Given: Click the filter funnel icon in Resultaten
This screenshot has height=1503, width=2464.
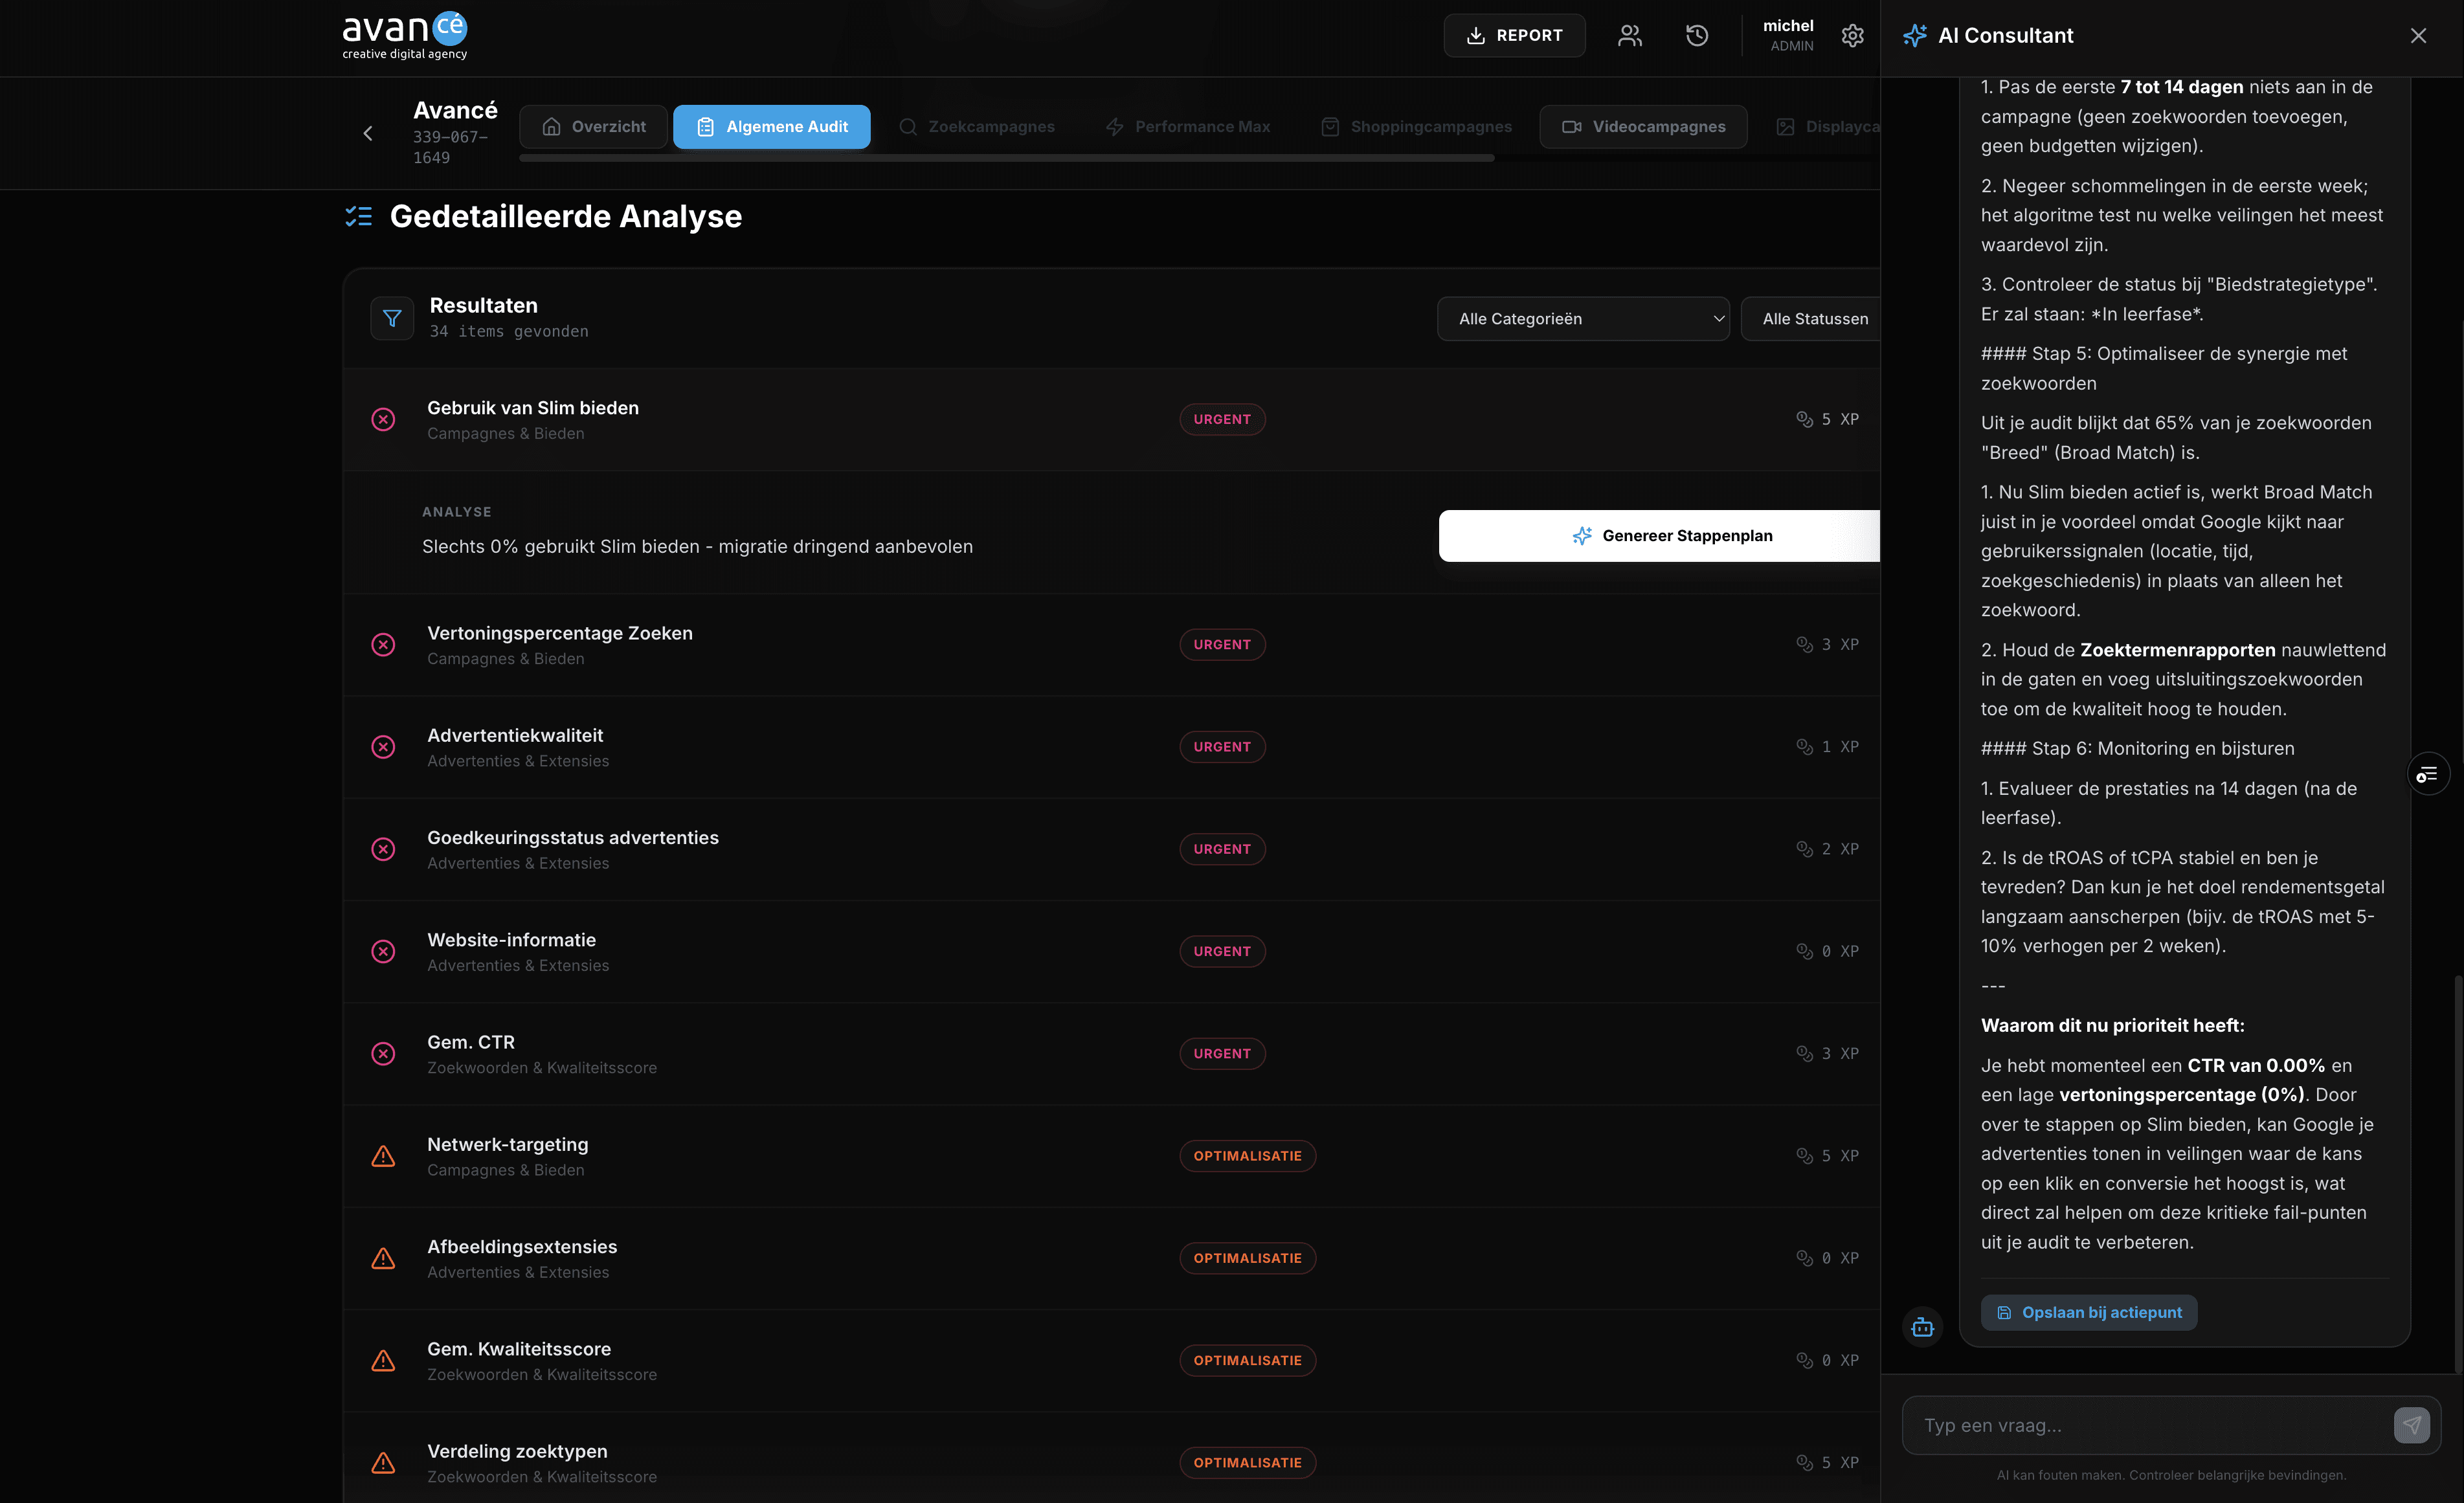Looking at the screenshot, I should click(x=392, y=318).
